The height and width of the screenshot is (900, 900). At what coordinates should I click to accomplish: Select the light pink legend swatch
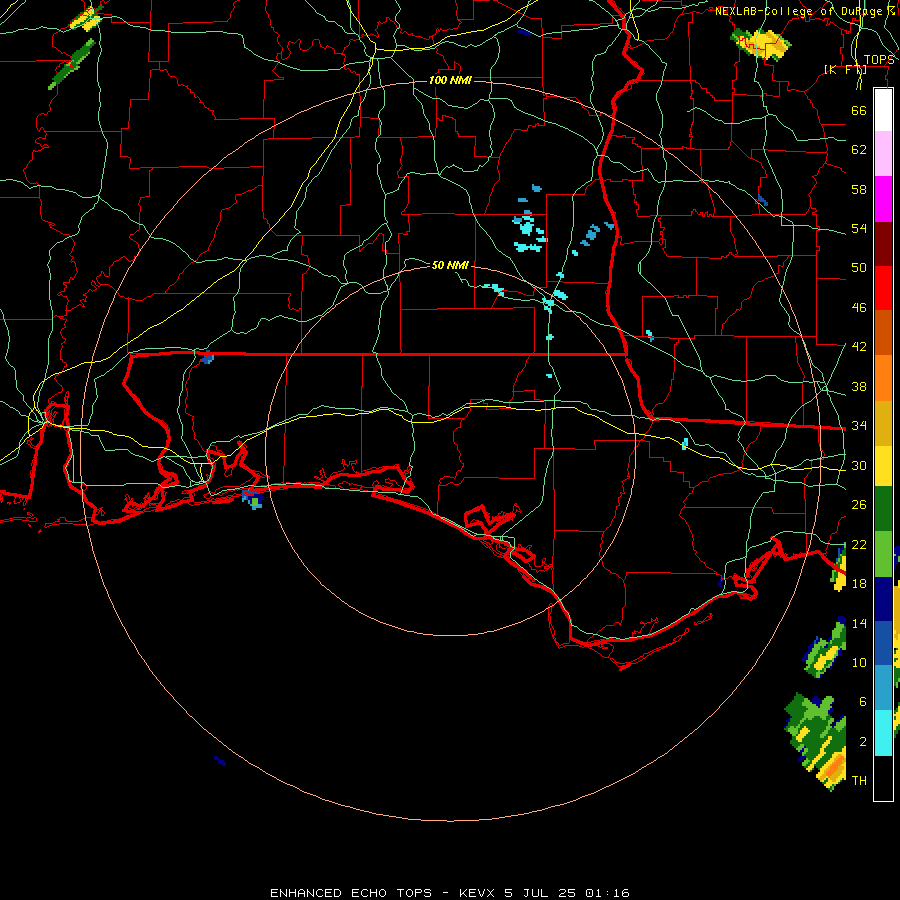click(x=883, y=153)
